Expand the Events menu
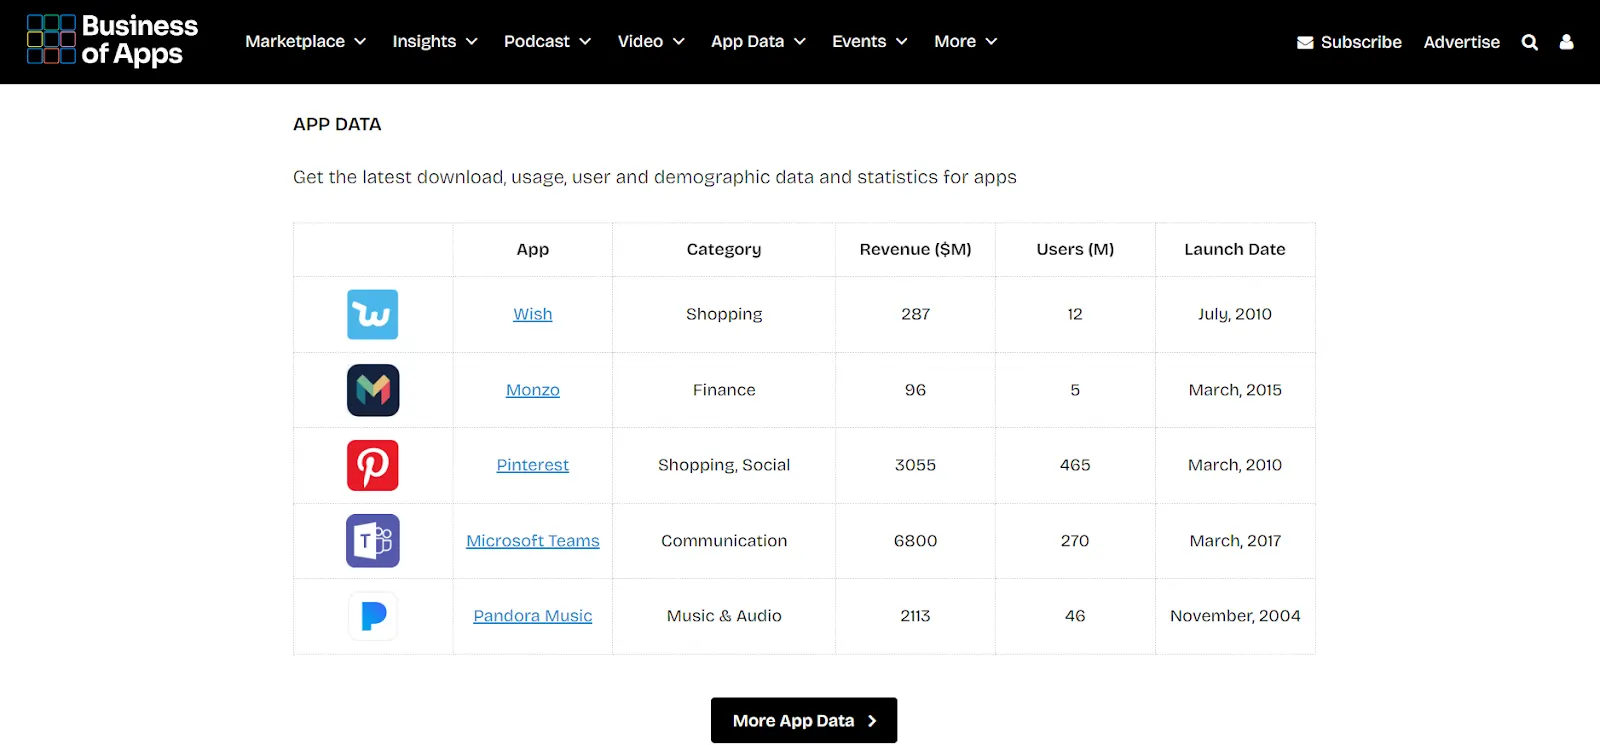 pos(870,41)
